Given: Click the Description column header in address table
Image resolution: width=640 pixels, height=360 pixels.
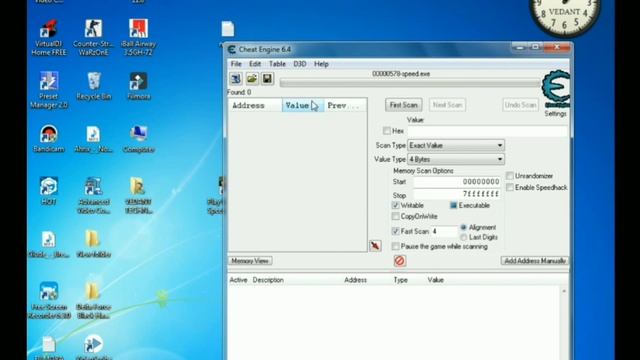Looking at the screenshot, I should 268,280.
